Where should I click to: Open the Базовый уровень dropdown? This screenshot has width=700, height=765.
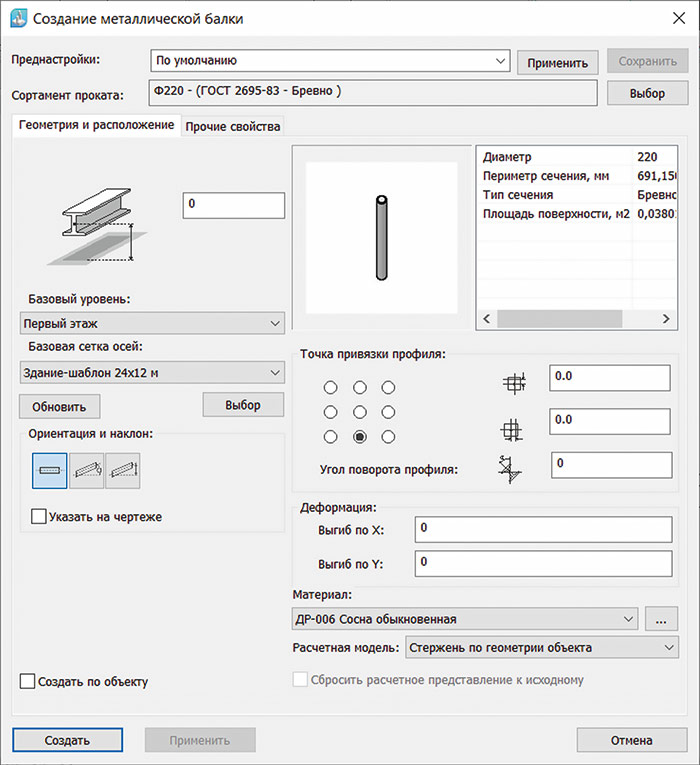point(152,323)
